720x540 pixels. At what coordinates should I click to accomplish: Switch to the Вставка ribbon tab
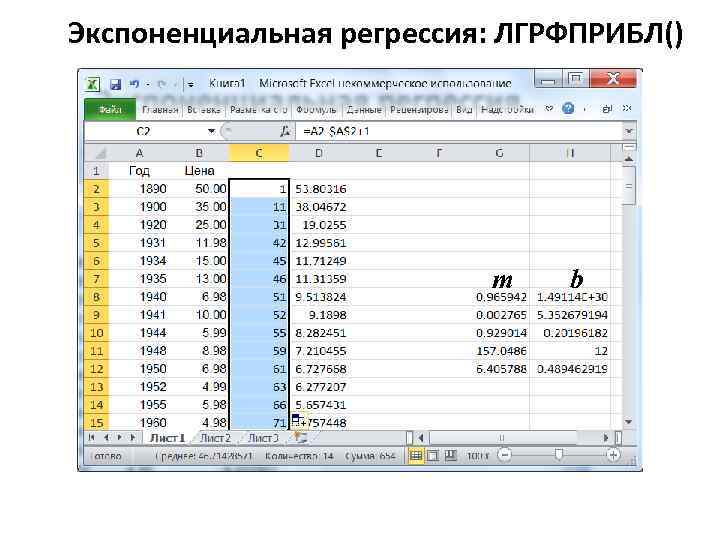tap(203, 110)
